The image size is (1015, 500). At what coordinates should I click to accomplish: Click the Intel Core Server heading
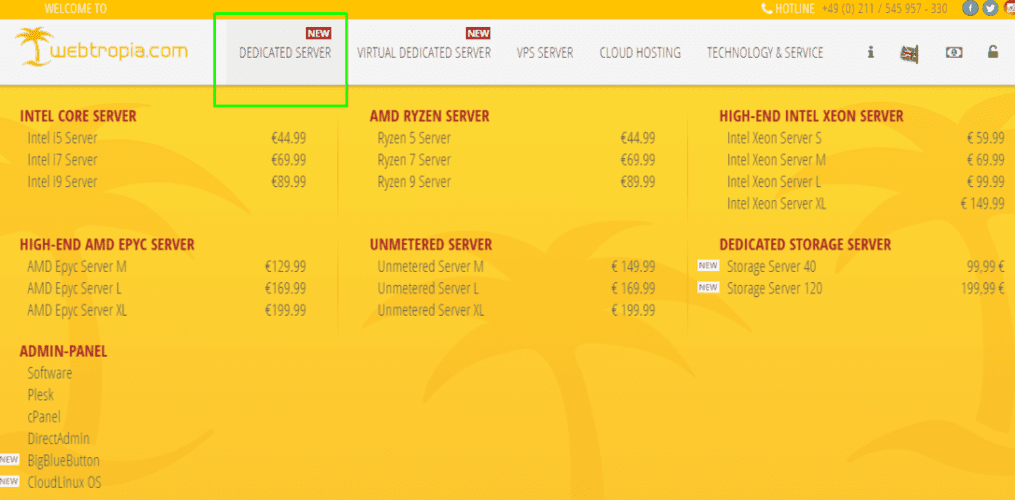(x=78, y=117)
